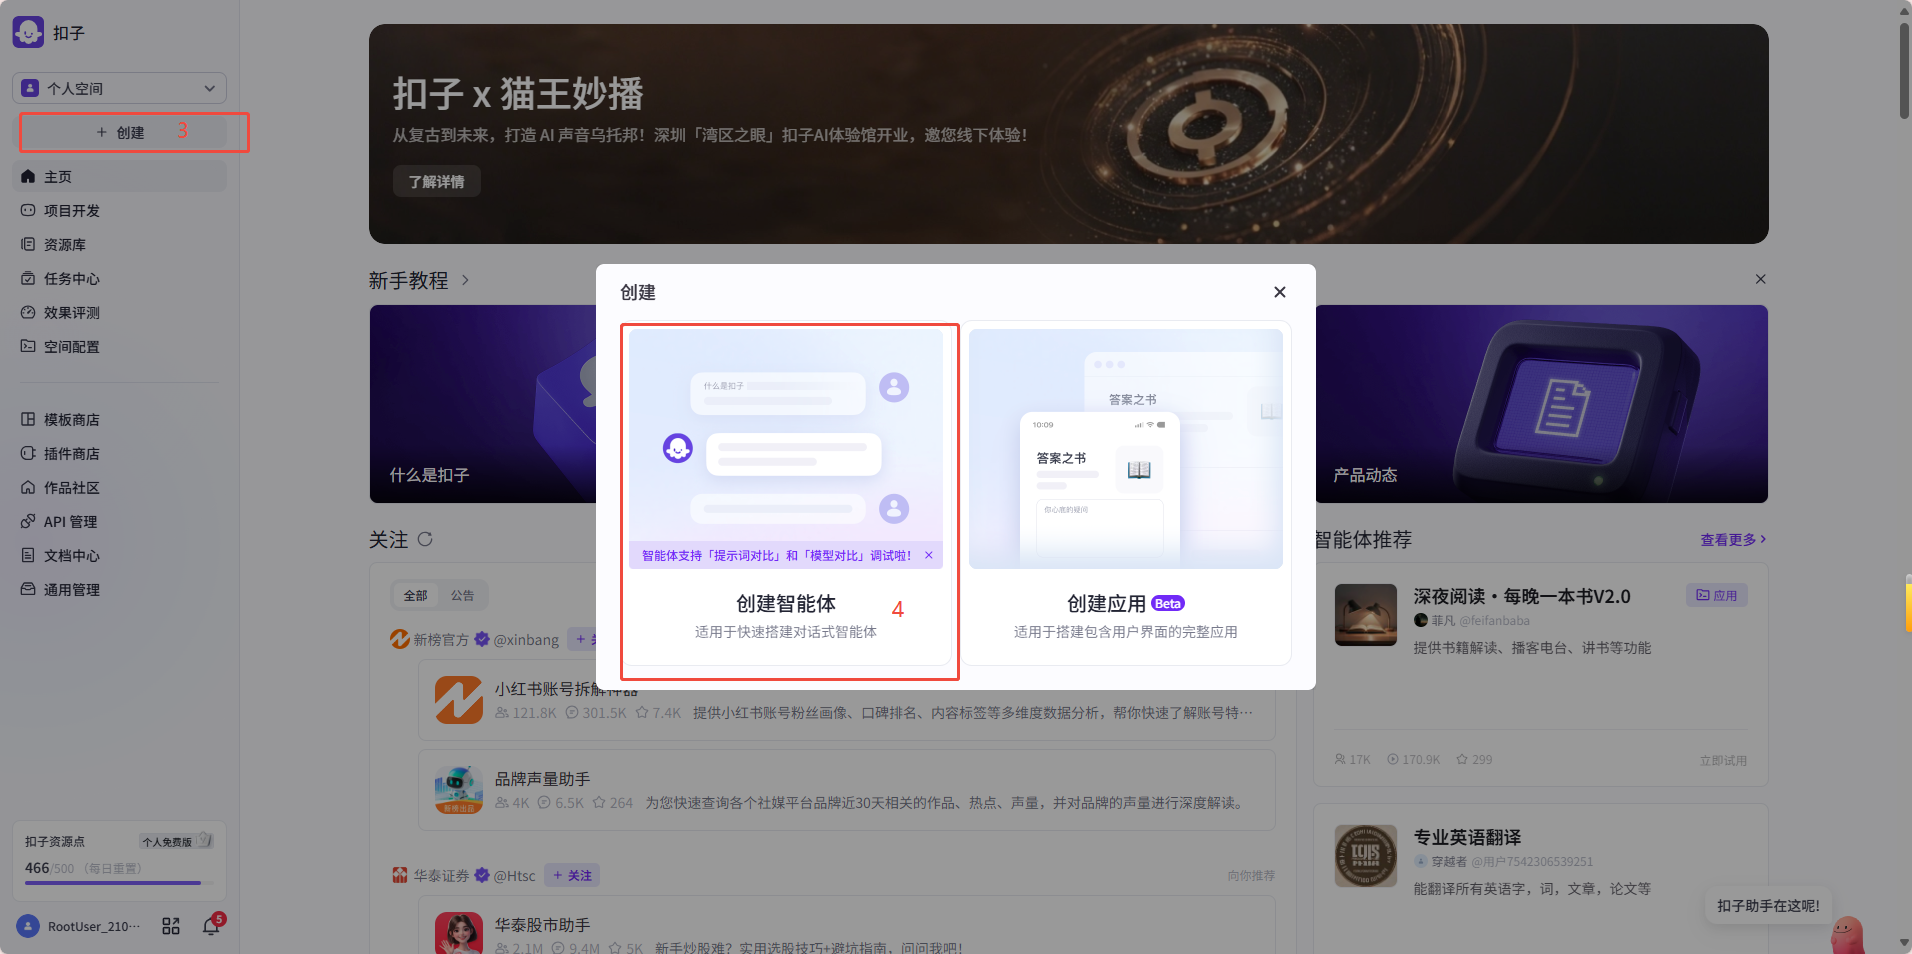
Task: Refresh the 关注 feed icon
Action: 425,539
